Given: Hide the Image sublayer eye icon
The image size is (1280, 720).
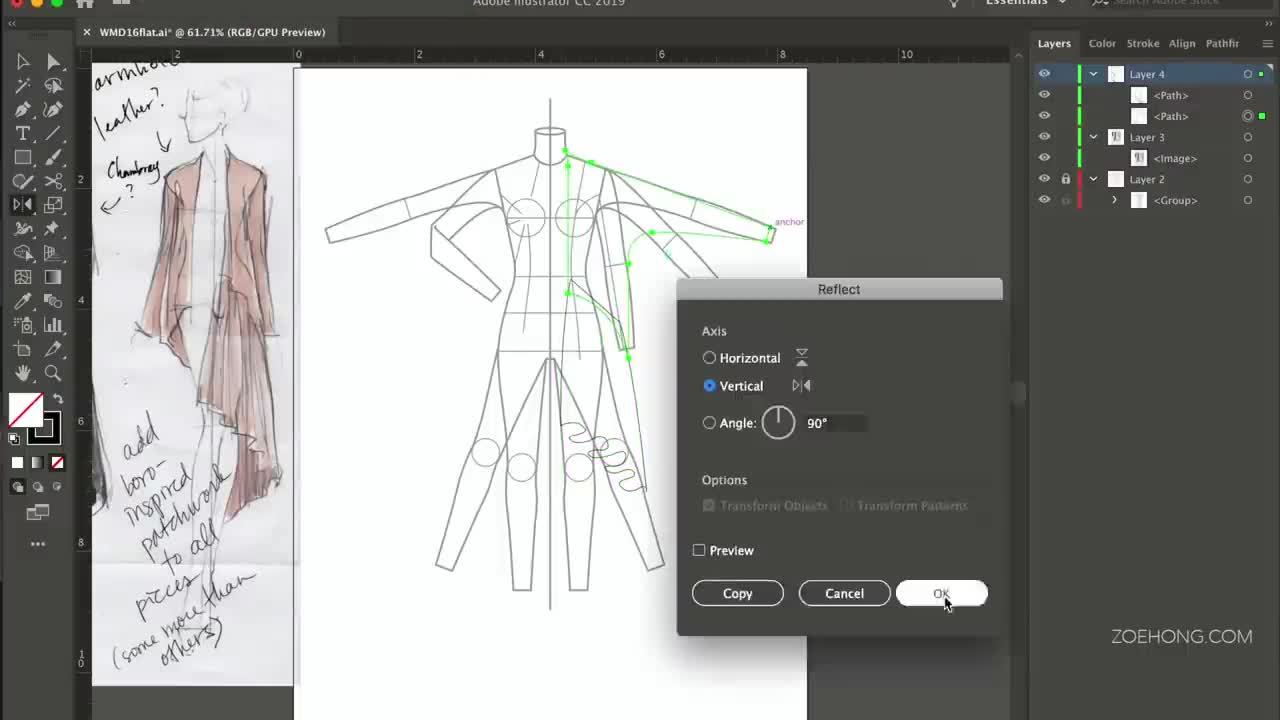Looking at the screenshot, I should point(1044,158).
